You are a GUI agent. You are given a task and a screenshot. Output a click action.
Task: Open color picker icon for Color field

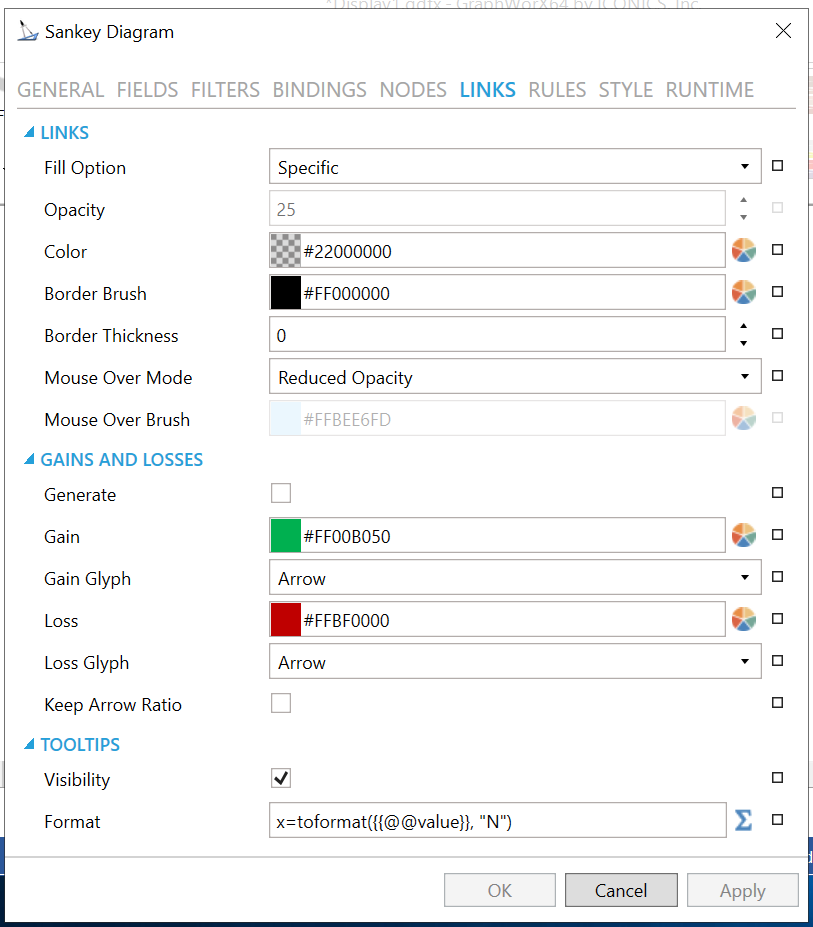click(x=743, y=251)
